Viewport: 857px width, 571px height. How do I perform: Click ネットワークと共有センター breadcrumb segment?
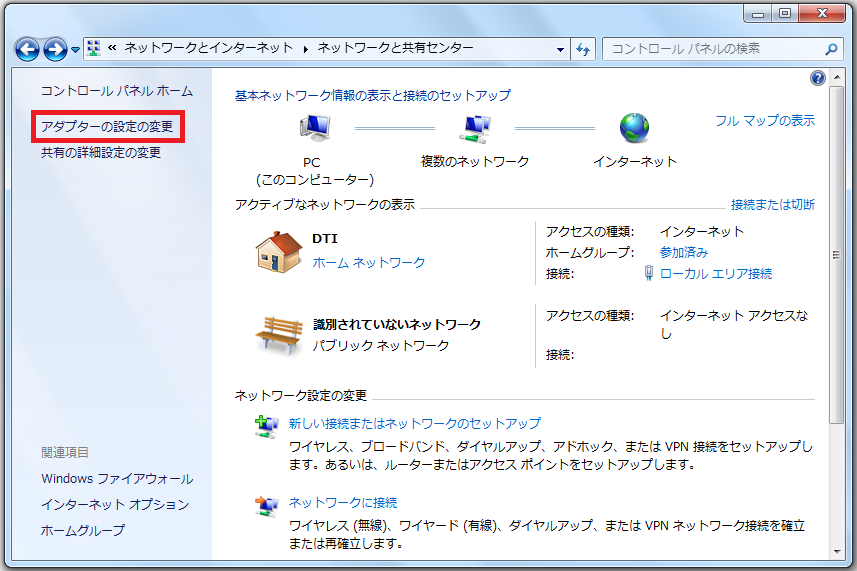click(x=396, y=48)
